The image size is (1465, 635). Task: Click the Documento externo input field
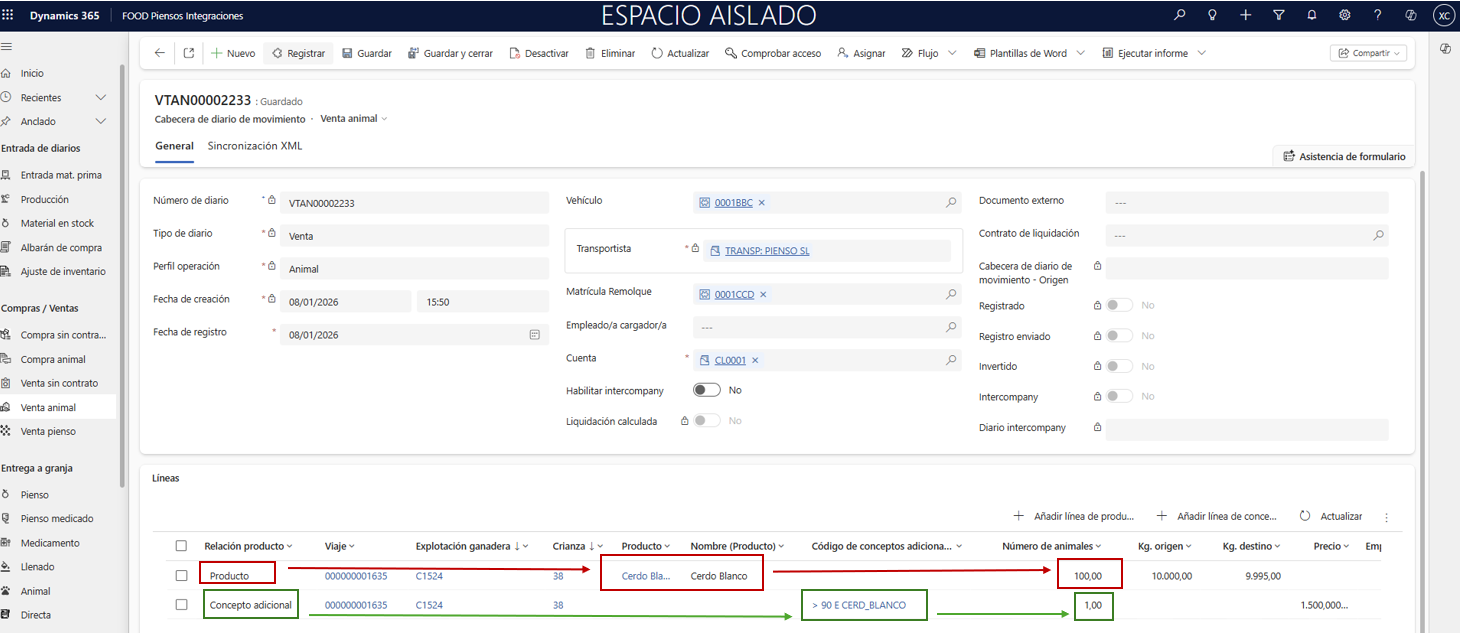pyautogui.click(x=1246, y=203)
